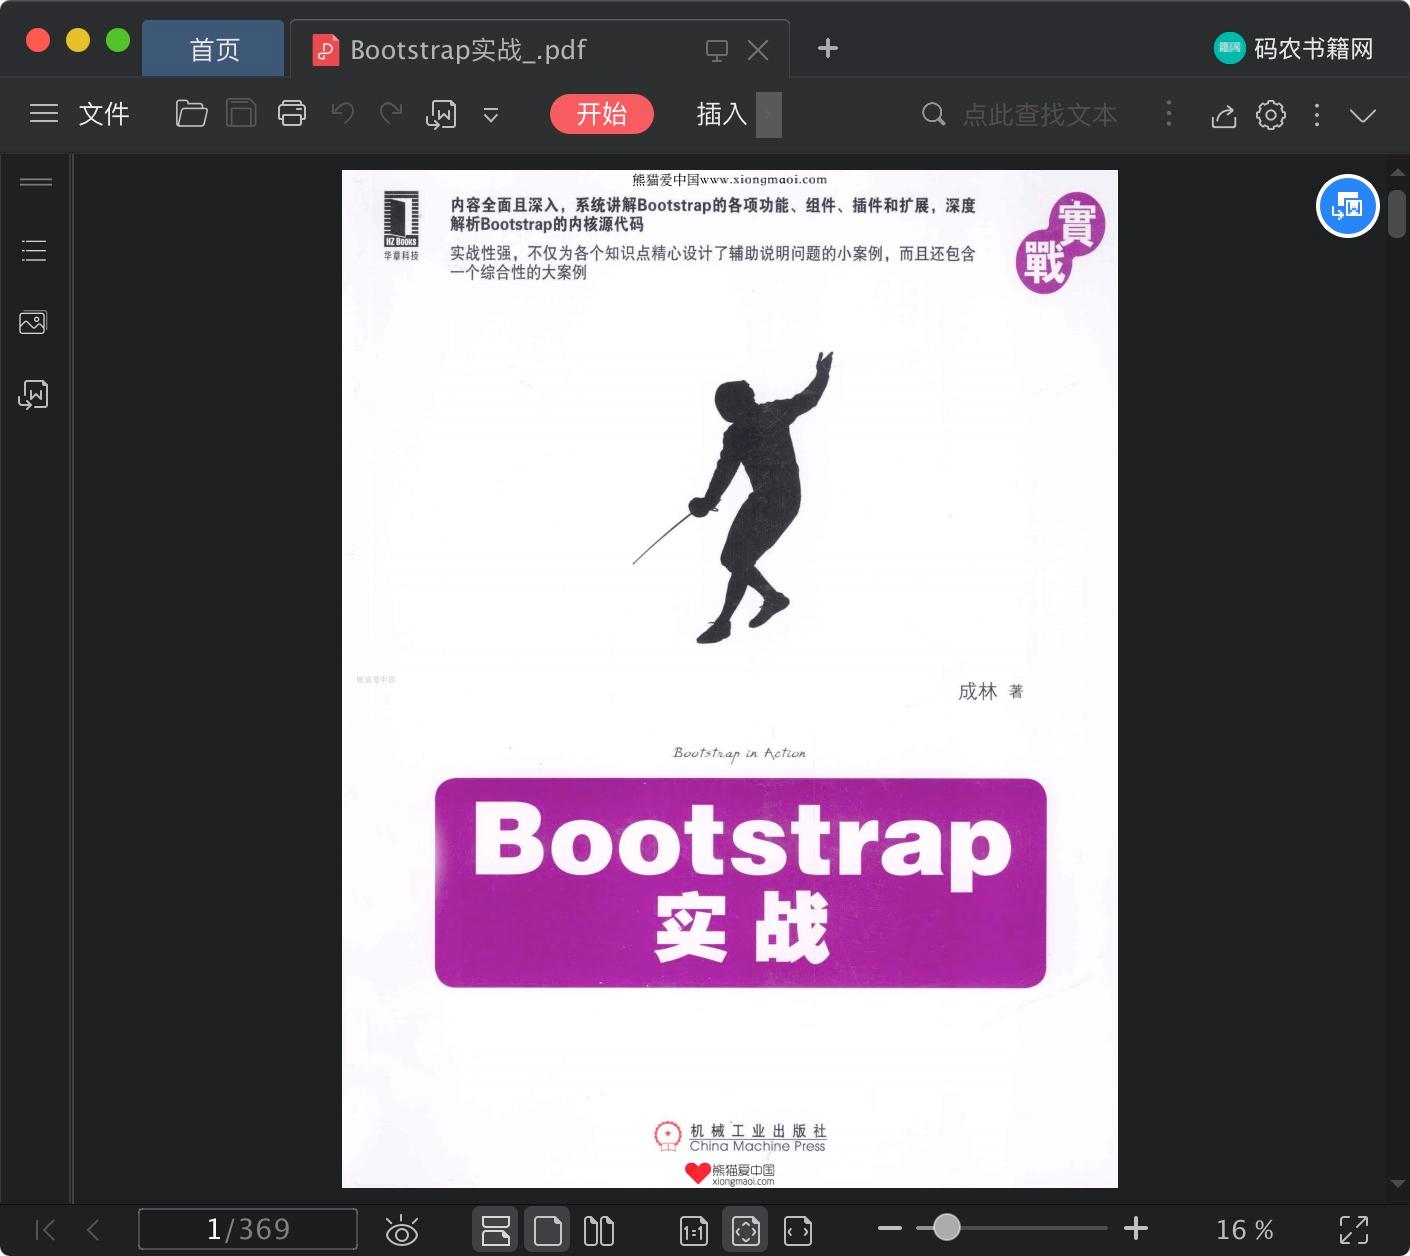Image resolution: width=1410 pixels, height=1256 pixels.
Task: Click the vertical scrollbar thumb
Action: 1397,214
